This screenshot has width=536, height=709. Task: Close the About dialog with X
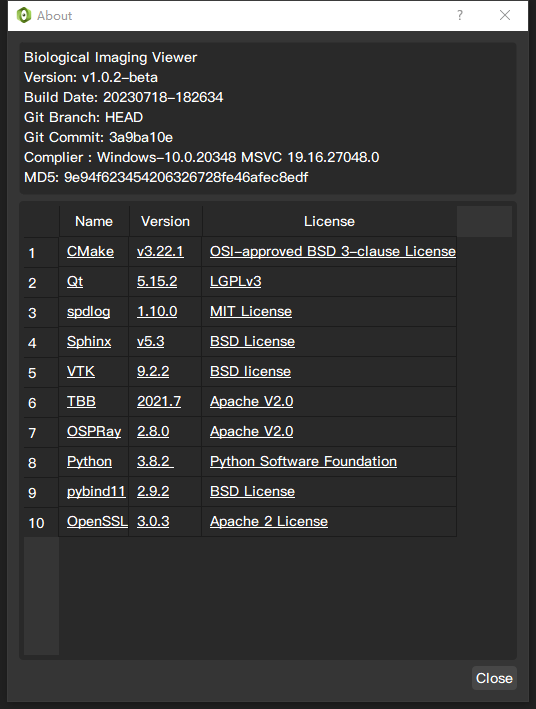point(505,15)
